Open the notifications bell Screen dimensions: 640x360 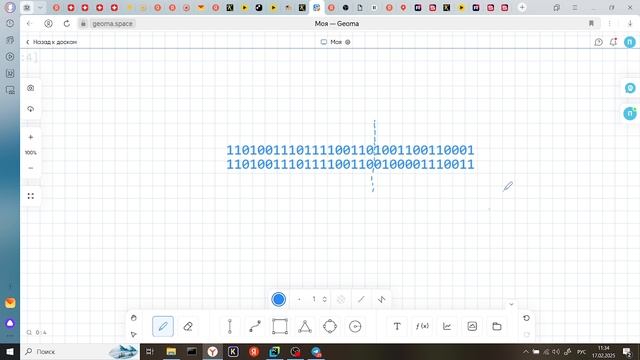coord(613,42)
